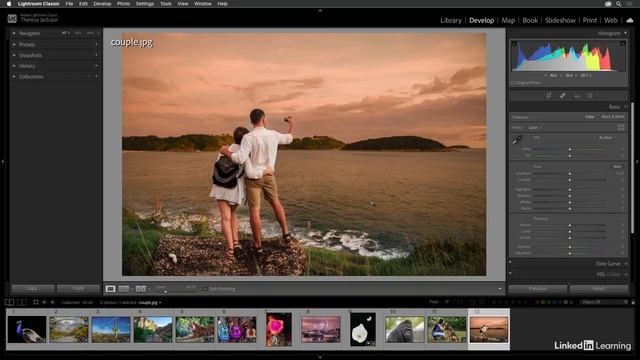Switch to the Web module
The width and height of the screenshot is (640, 360).
point(611,20)
